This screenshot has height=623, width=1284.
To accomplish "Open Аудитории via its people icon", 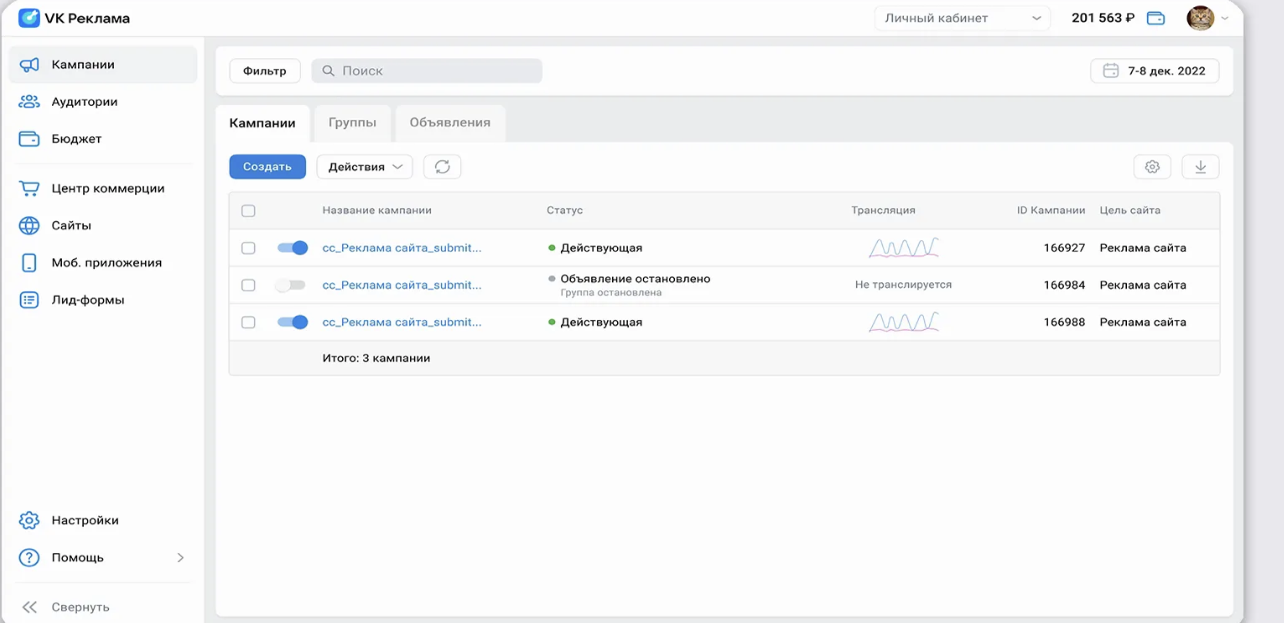I will click(x=29, y=102).
